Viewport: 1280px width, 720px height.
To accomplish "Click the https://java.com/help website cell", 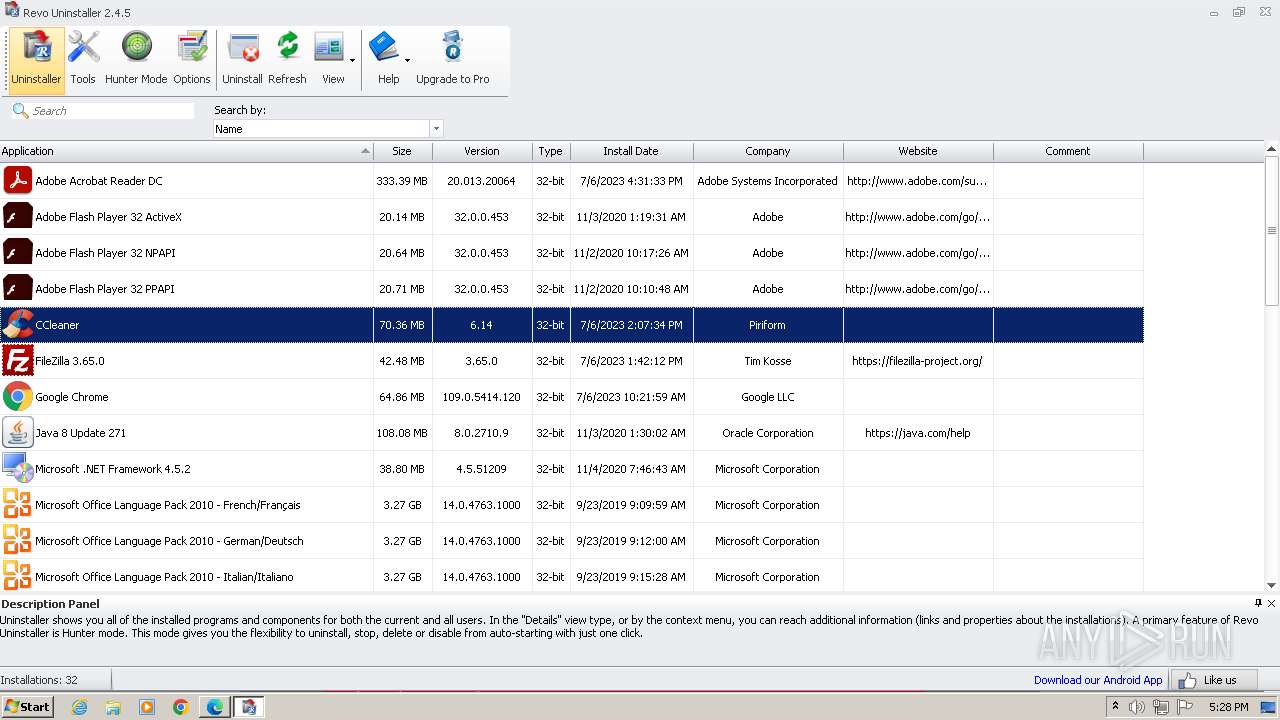I will [x=918, y=433].
